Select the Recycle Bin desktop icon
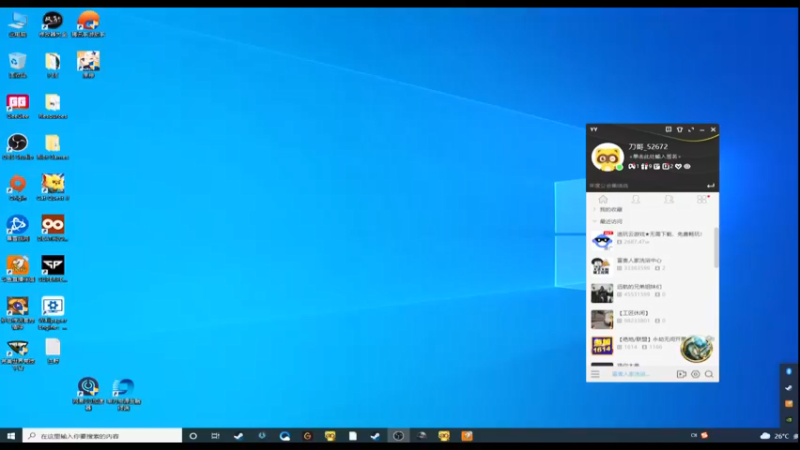 18,65
